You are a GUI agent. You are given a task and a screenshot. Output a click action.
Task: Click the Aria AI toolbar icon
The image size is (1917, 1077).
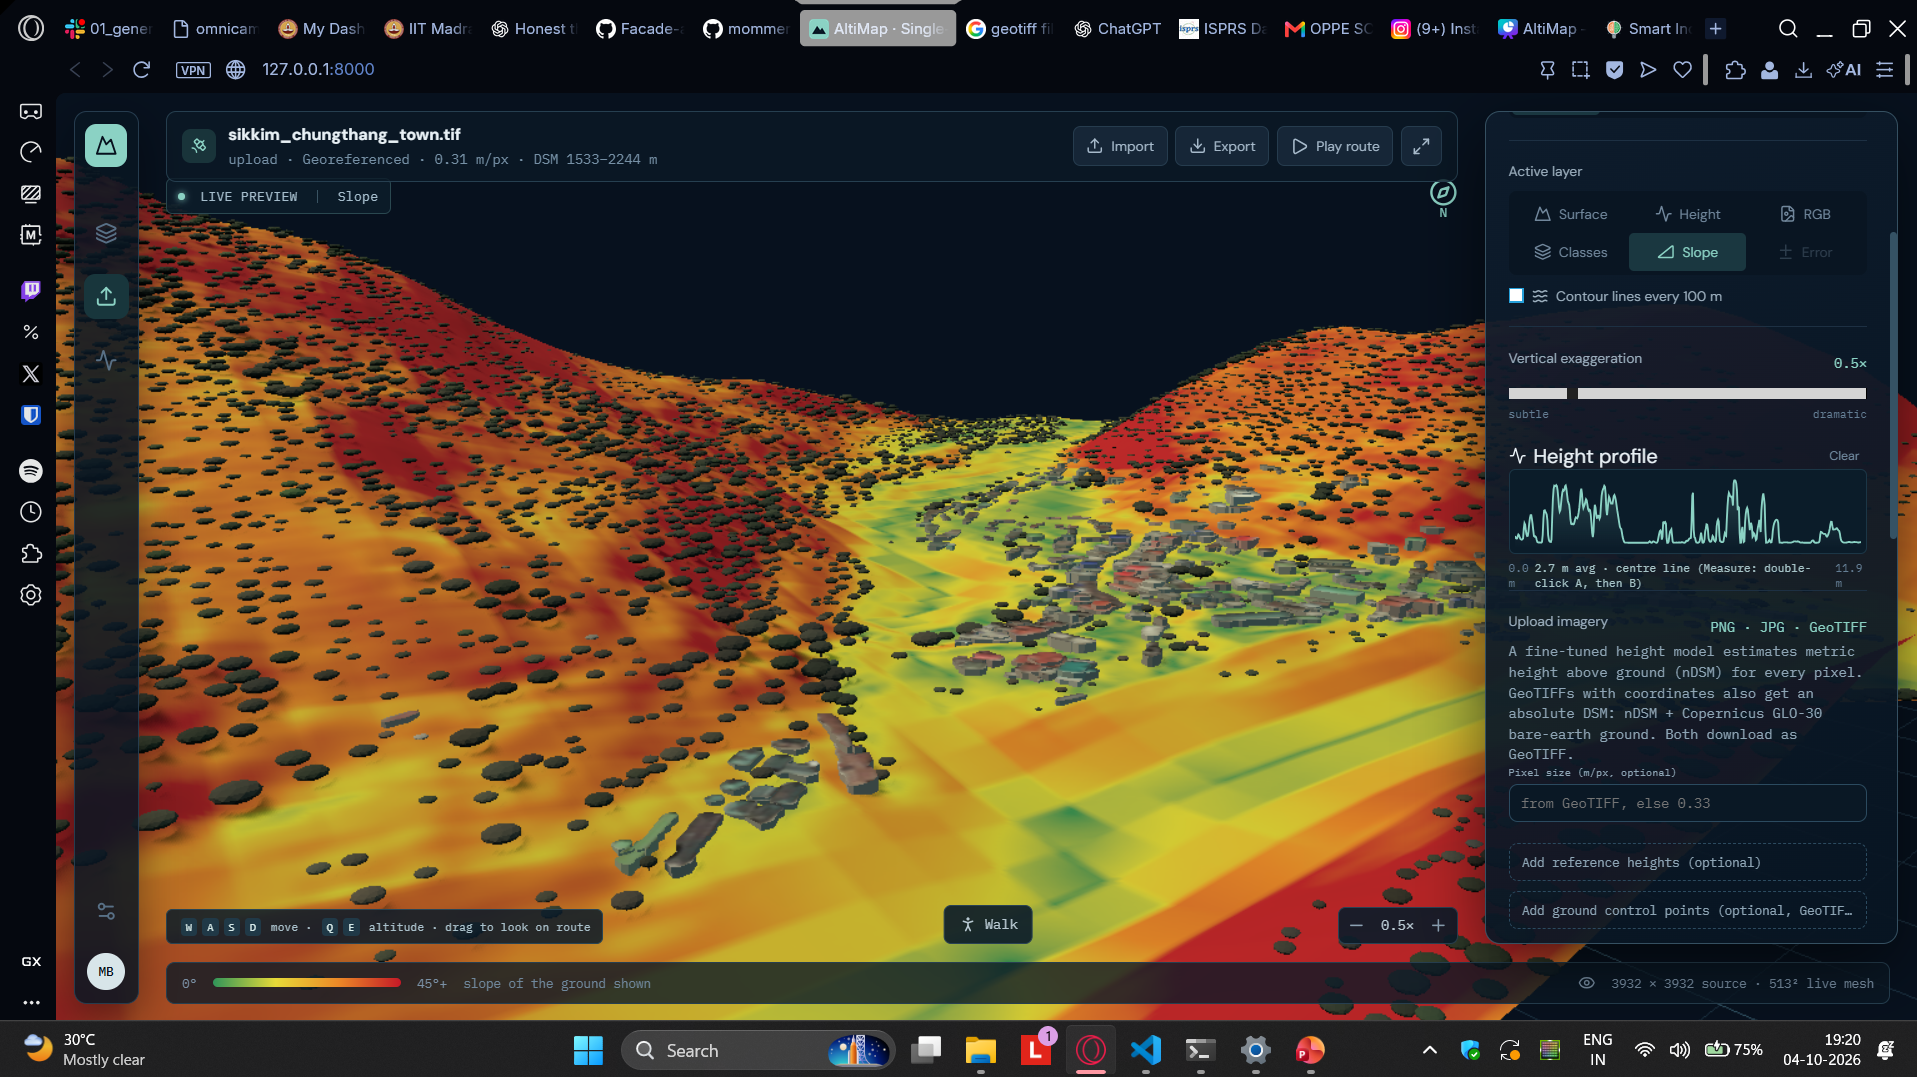click(1843, 69)
